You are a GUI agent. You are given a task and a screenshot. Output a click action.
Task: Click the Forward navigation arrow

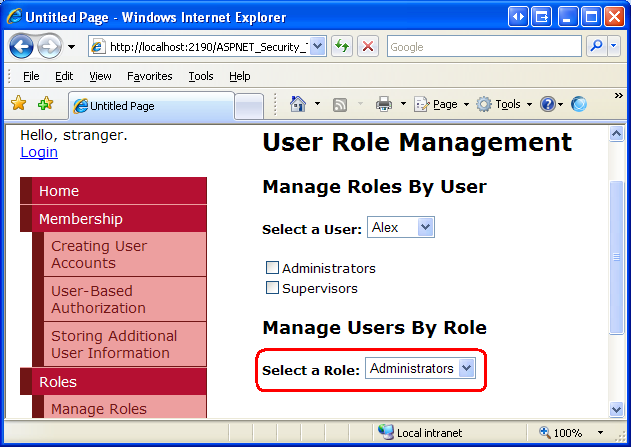(x=49, y=47)
